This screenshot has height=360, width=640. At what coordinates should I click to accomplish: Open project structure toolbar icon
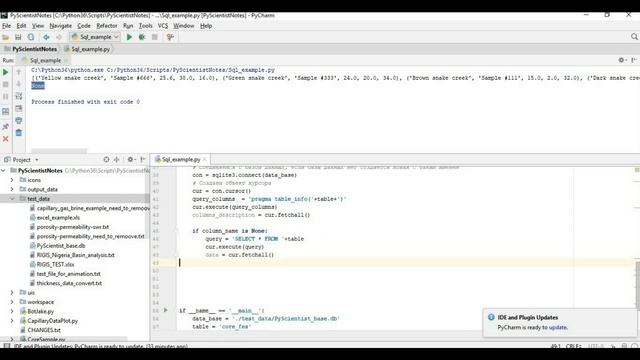[170, 37]
